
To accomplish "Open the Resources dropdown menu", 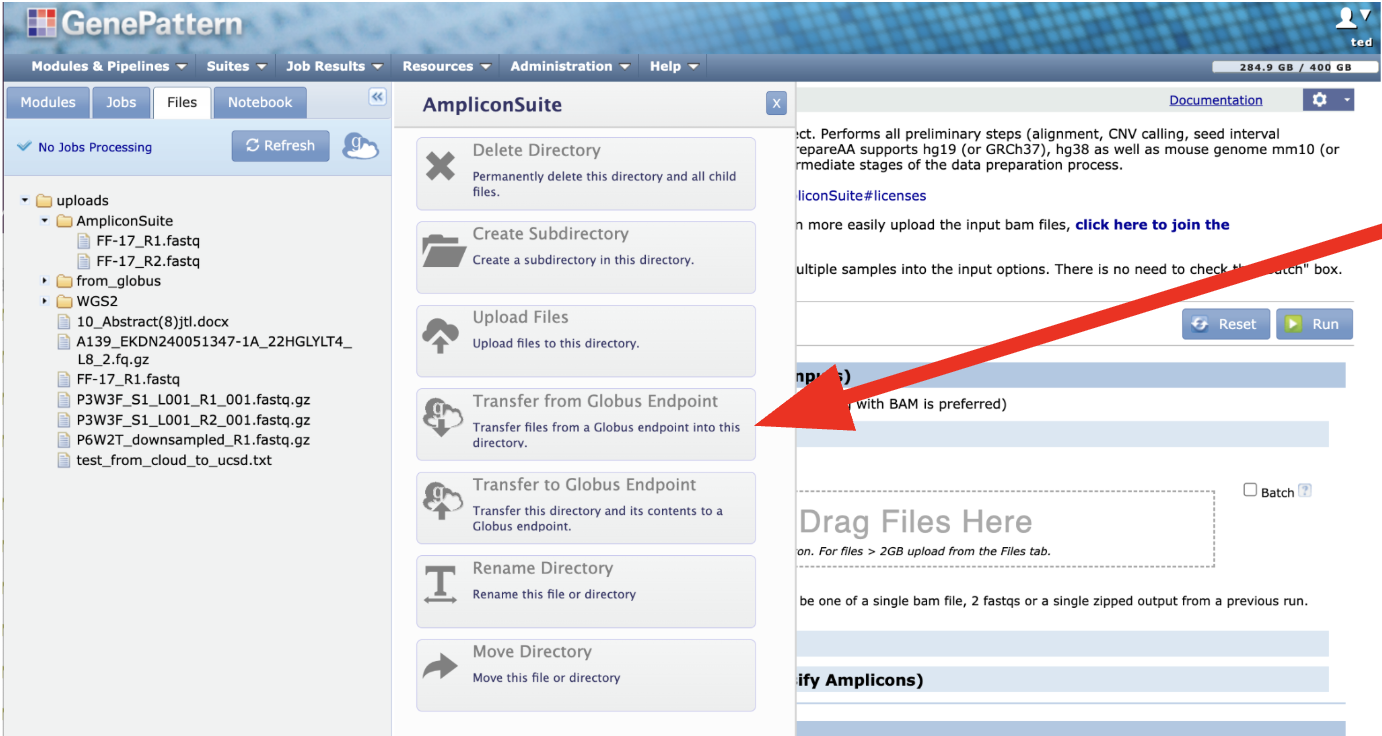I will tap(446, 66).
